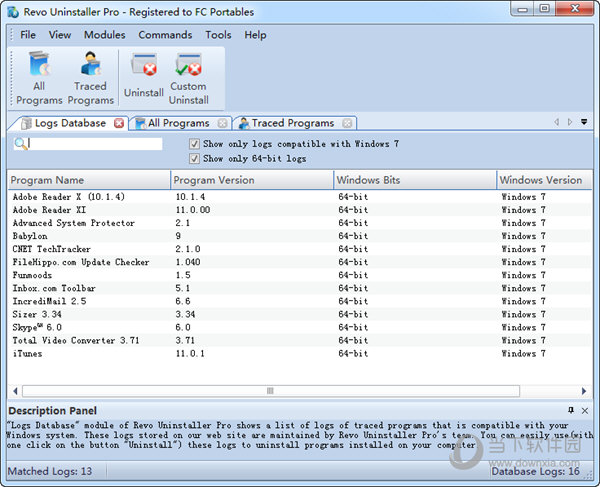
Task: Open the Help menu
Action: coord(255,35)
